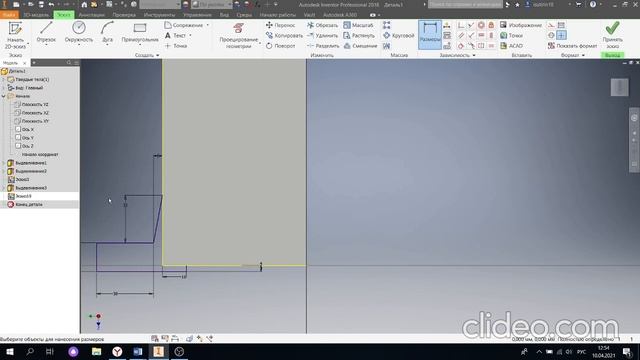Click the Выход panel label
Image resolution: width=640 pixels, height=360 pixels.
612,55
